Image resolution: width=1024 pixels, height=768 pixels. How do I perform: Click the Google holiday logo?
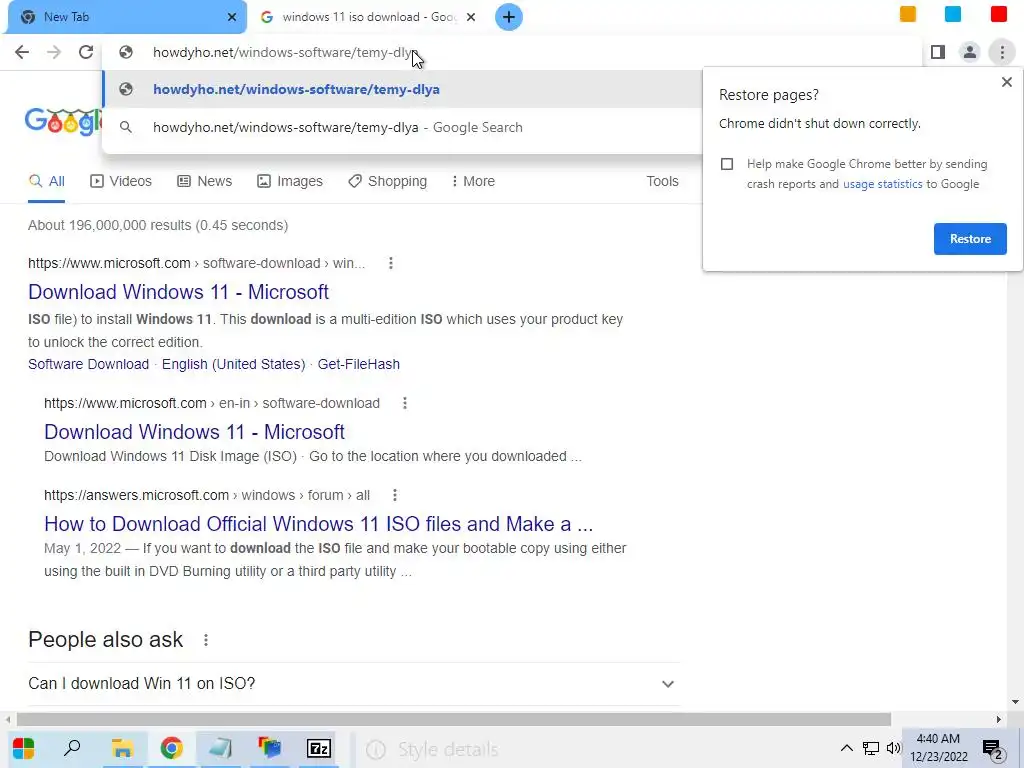tap(63, 122)
